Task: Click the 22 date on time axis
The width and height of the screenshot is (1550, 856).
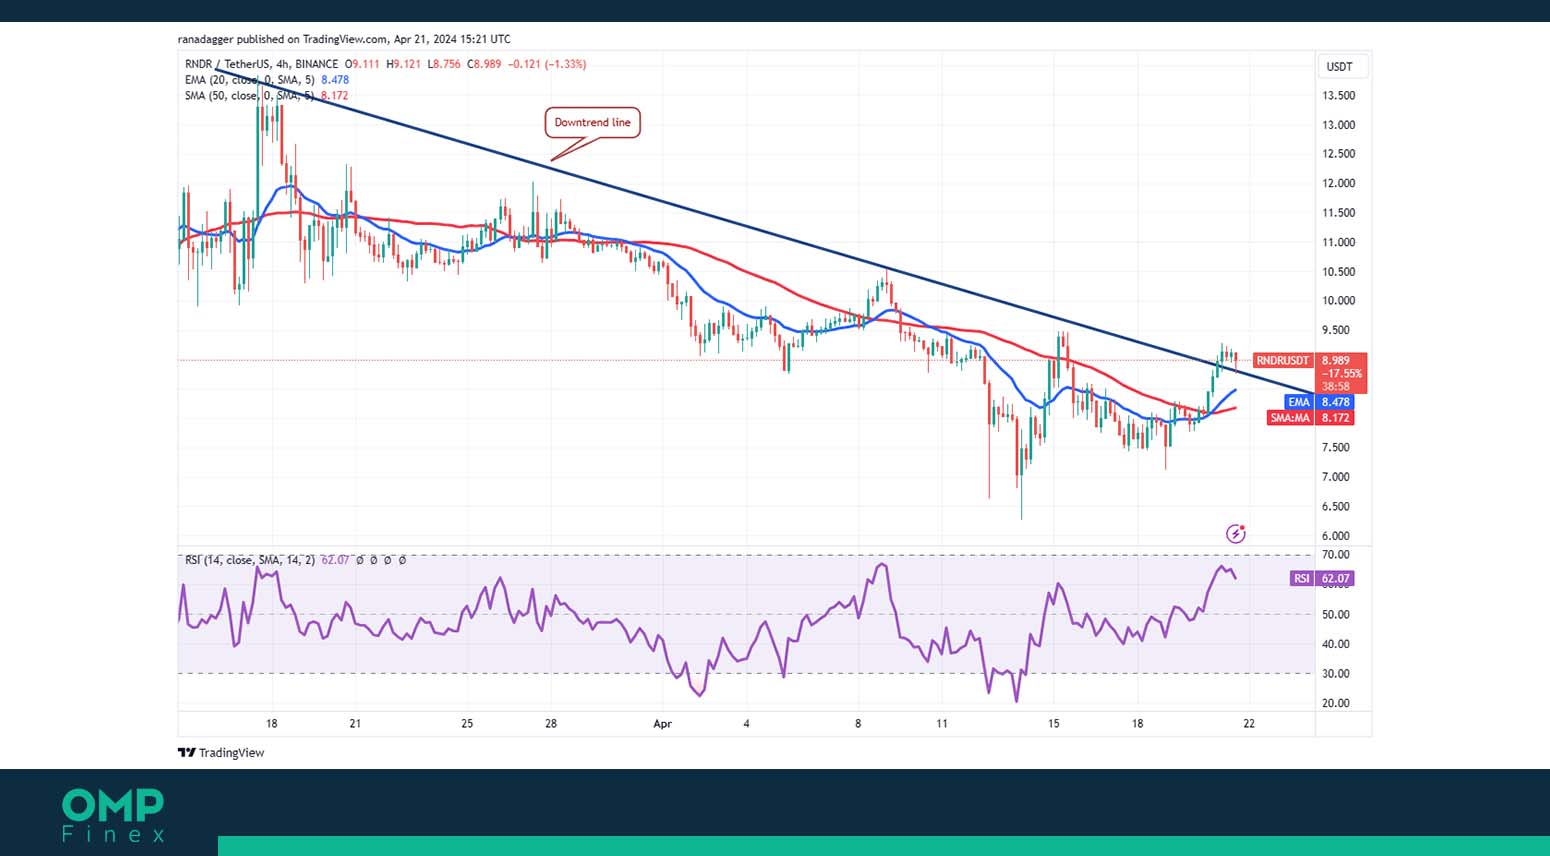Action: tap(1249, 724)
